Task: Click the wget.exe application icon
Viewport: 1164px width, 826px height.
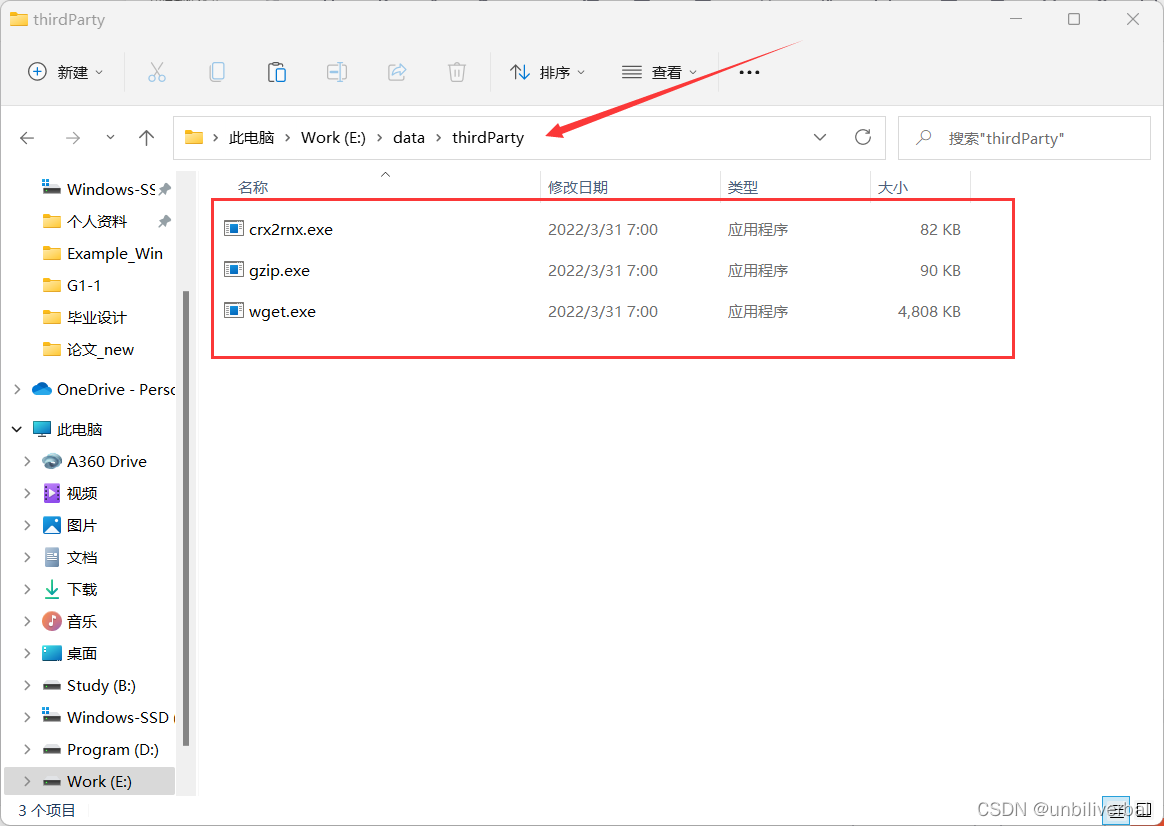Action: [x=234, y=311]
